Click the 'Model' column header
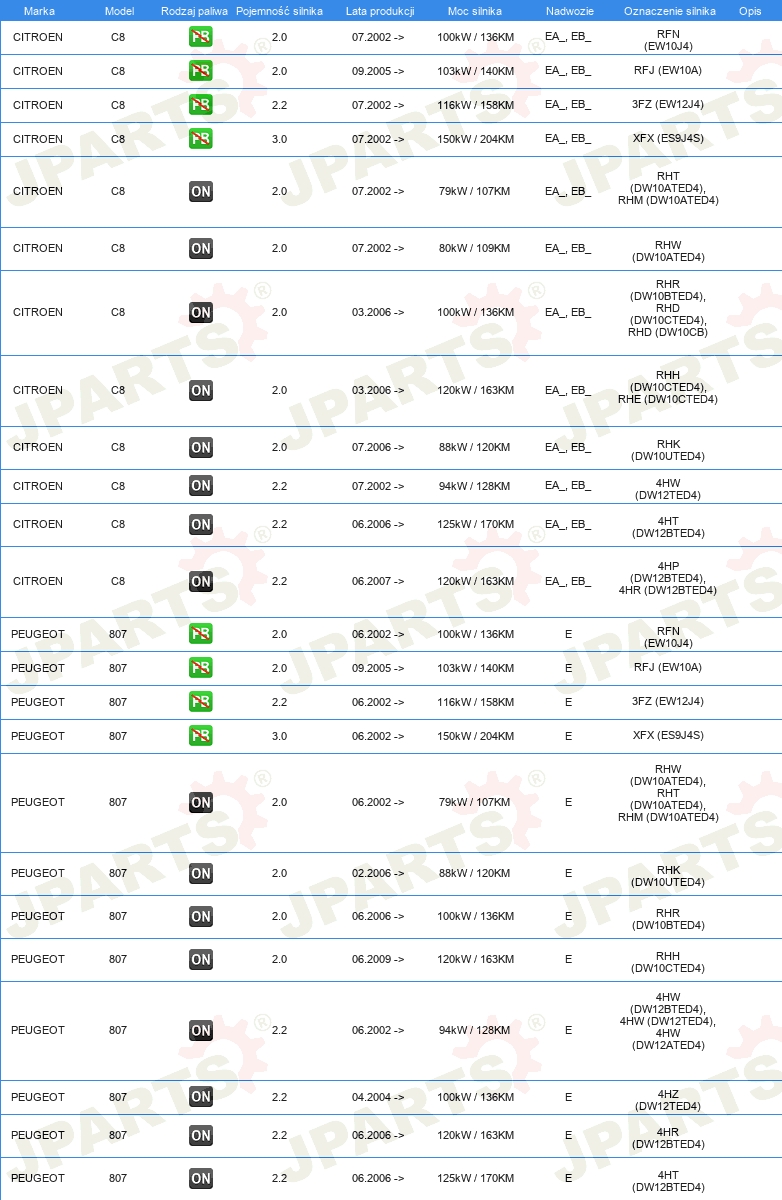The height and width of the screenshot is (1200, 782). [119, 10]
